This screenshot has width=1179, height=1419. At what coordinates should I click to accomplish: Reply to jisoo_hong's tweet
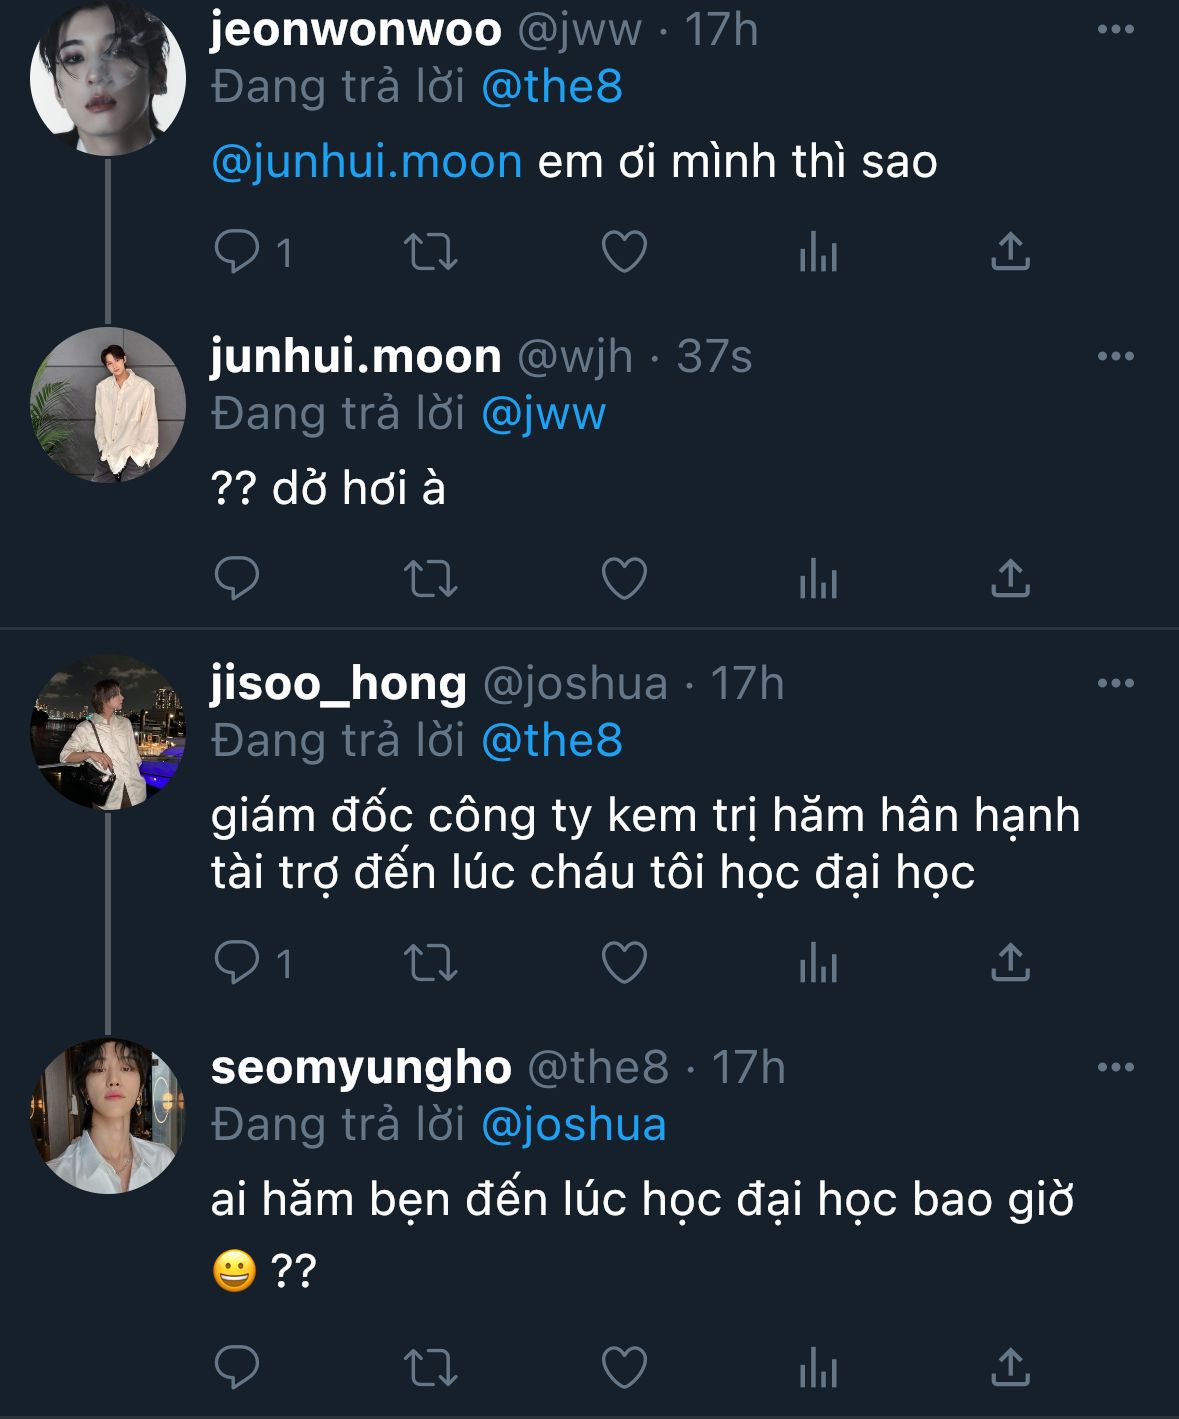(237, 963)
